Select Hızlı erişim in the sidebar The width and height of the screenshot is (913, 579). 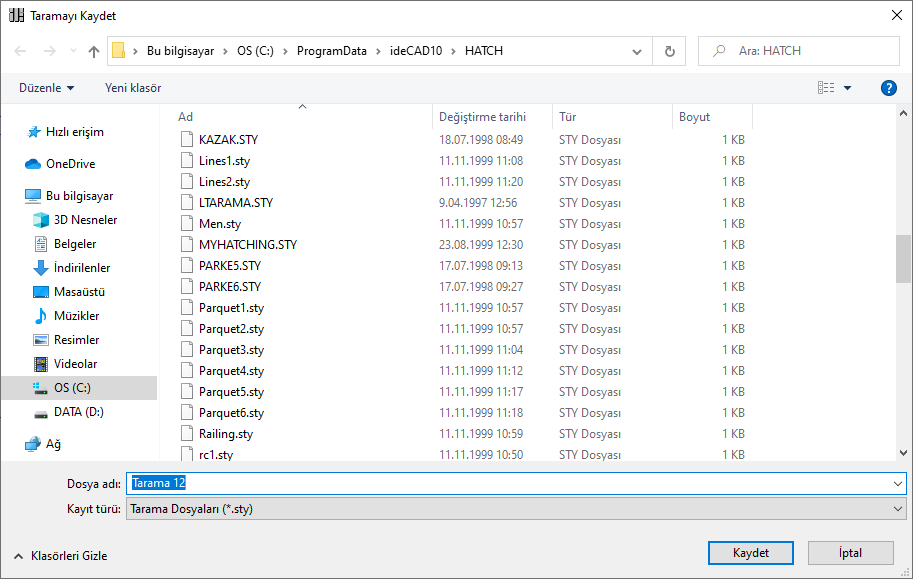pos(75,132)
